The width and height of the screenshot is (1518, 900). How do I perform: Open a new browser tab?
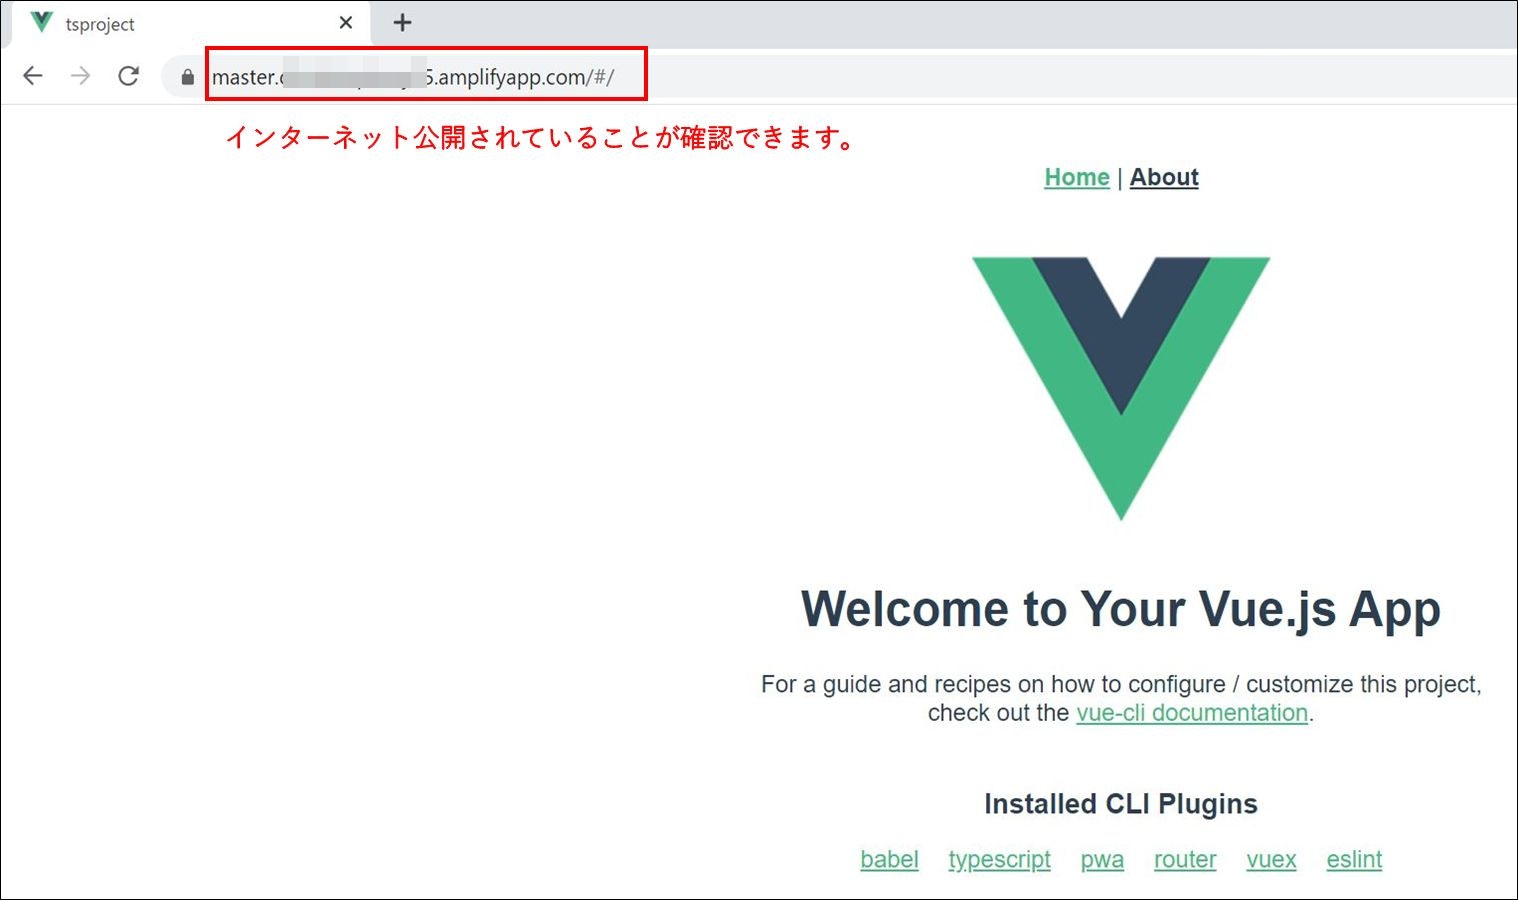pyautogui.click(x=402, y=22)
